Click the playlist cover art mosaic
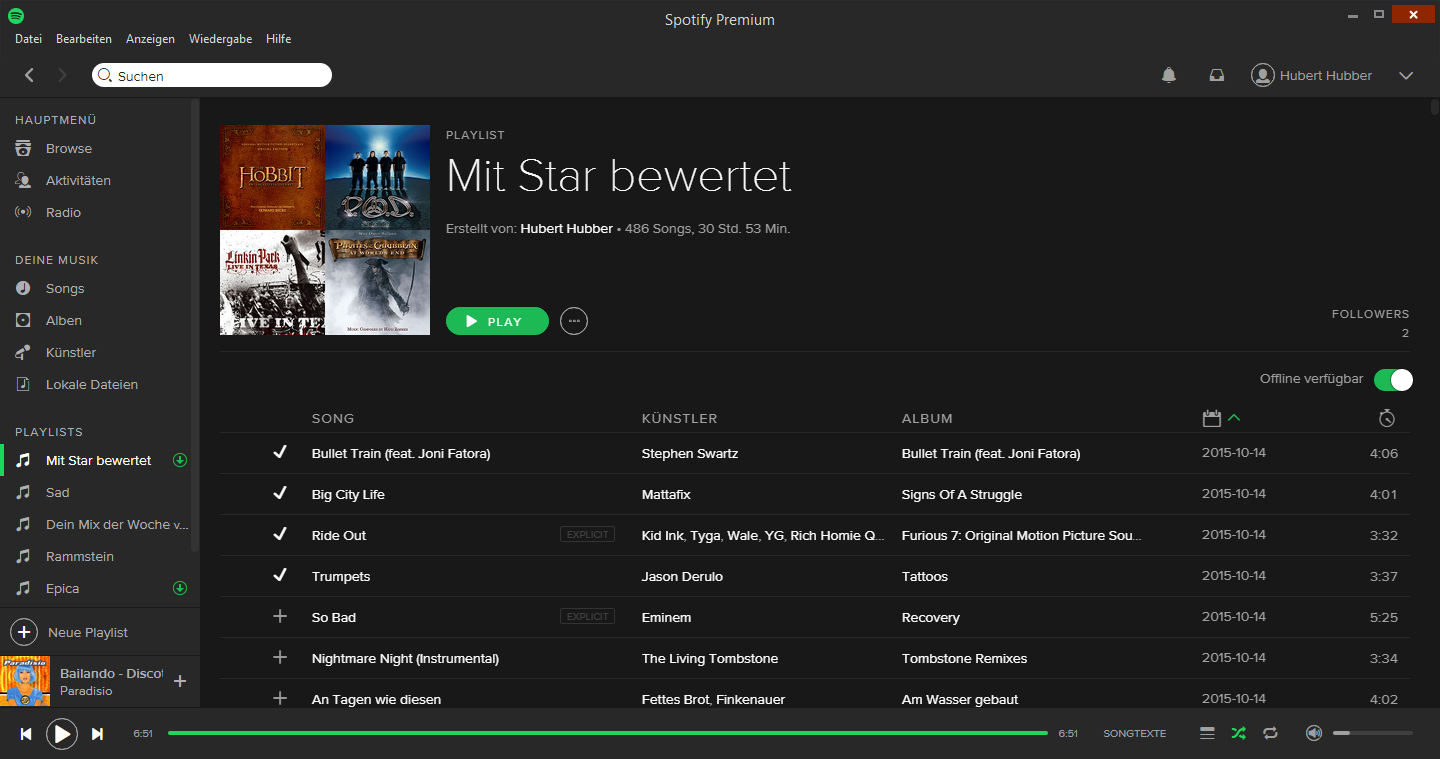This screenshot has width=1440, height=759. tap(325, 230)
